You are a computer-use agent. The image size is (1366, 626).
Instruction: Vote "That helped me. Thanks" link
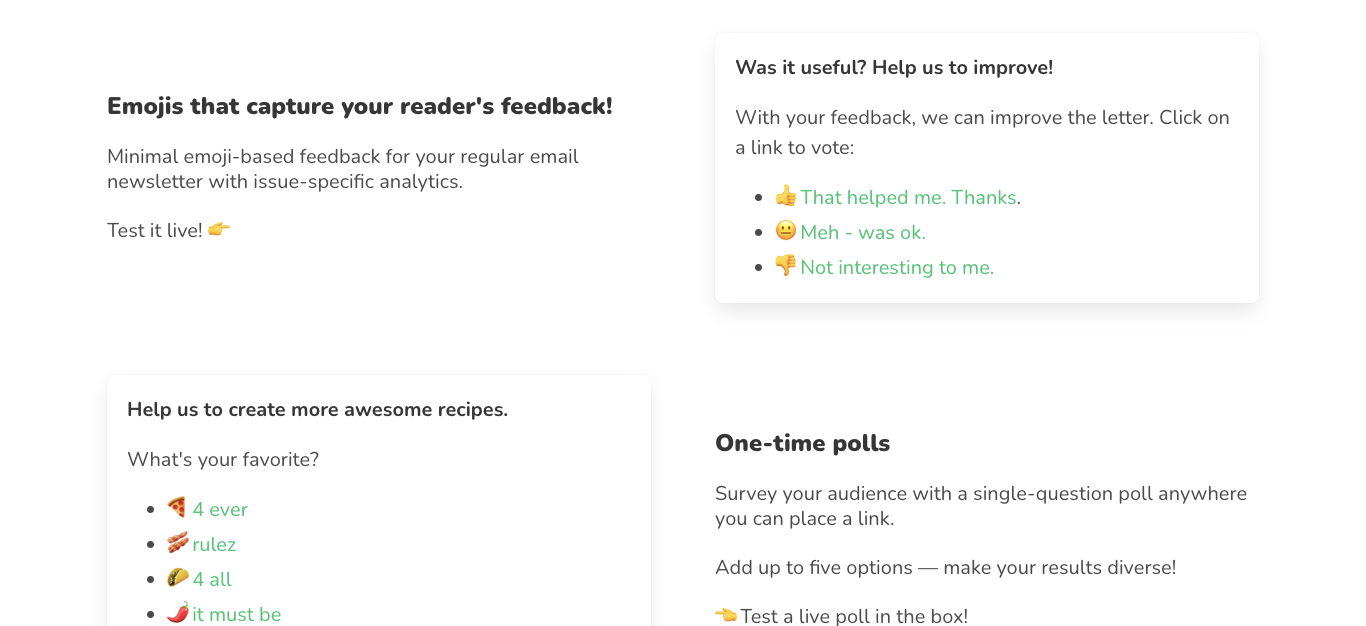[x=908, y=198]
